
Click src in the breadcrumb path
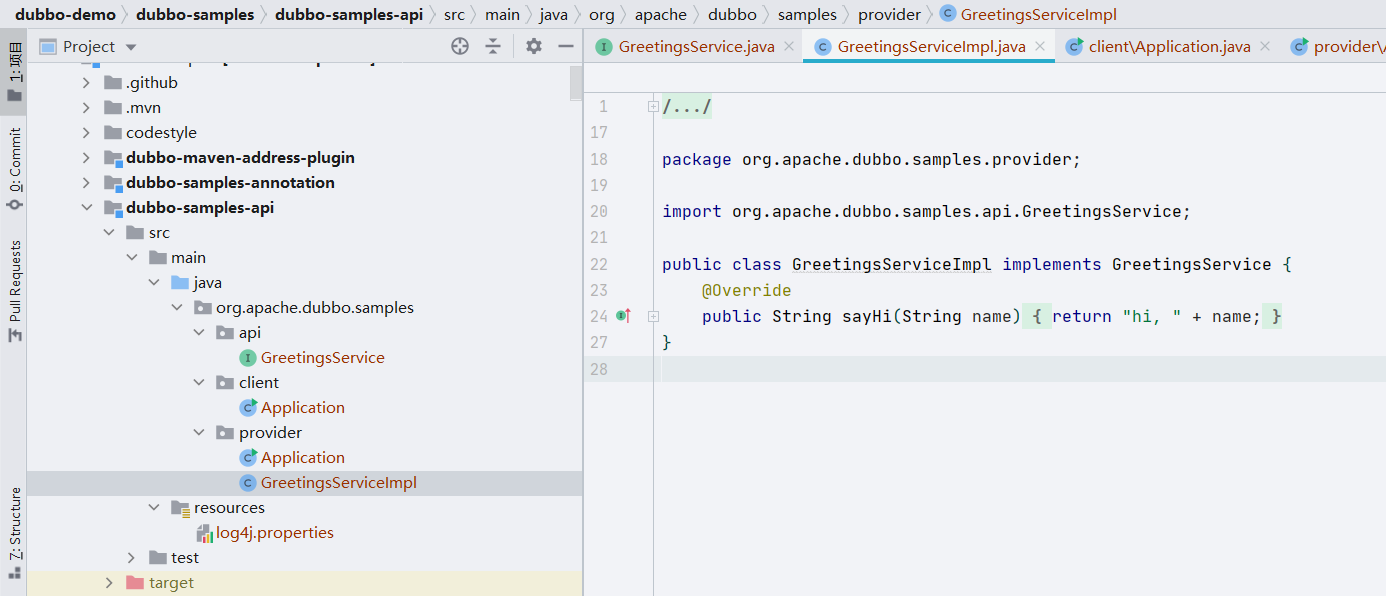click(x=454, y=15)
